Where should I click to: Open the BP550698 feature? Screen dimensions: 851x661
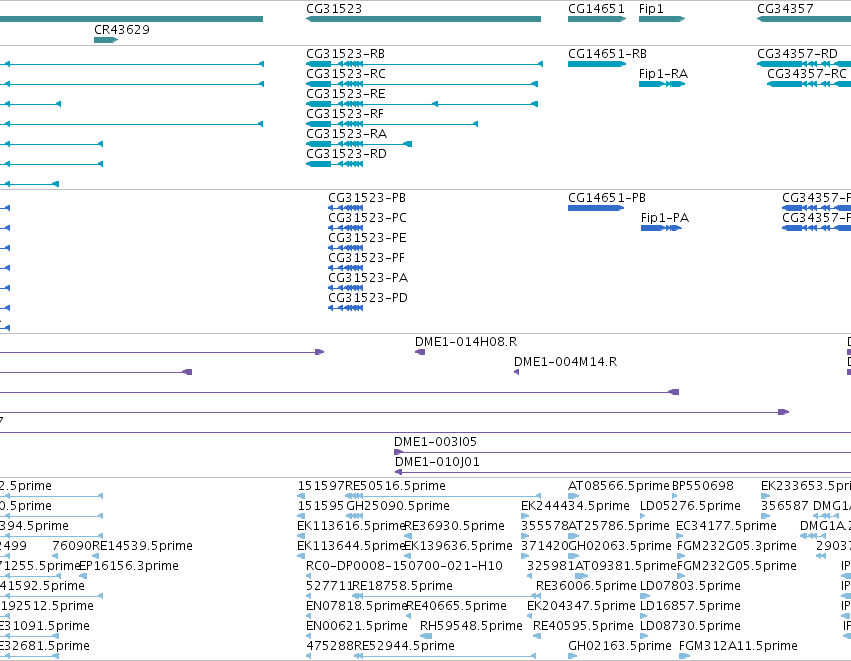pos(675,496)
